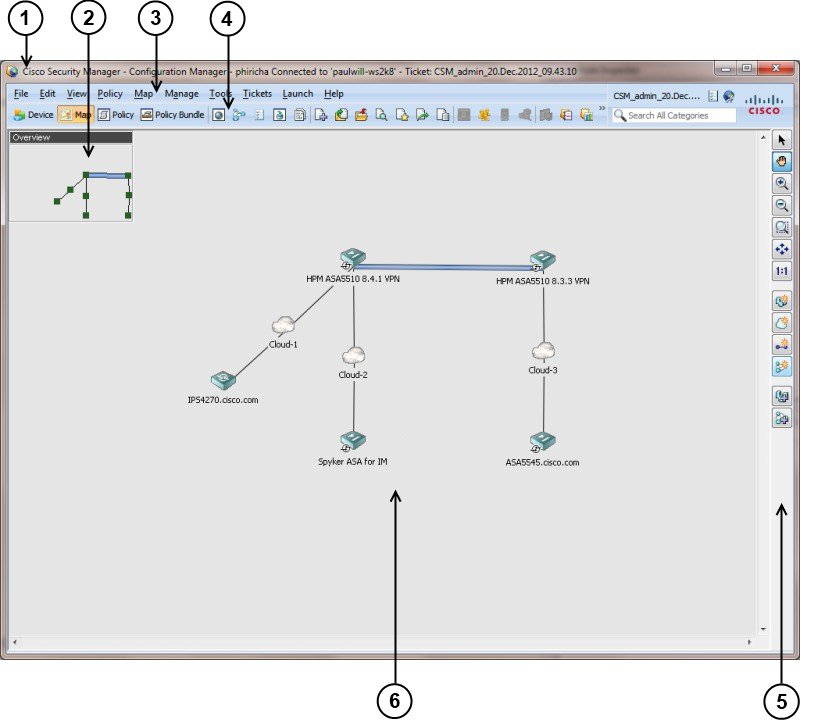Click the show devices on map tool
The width and height of the screenshot is (819, 720).
point(781,301)
